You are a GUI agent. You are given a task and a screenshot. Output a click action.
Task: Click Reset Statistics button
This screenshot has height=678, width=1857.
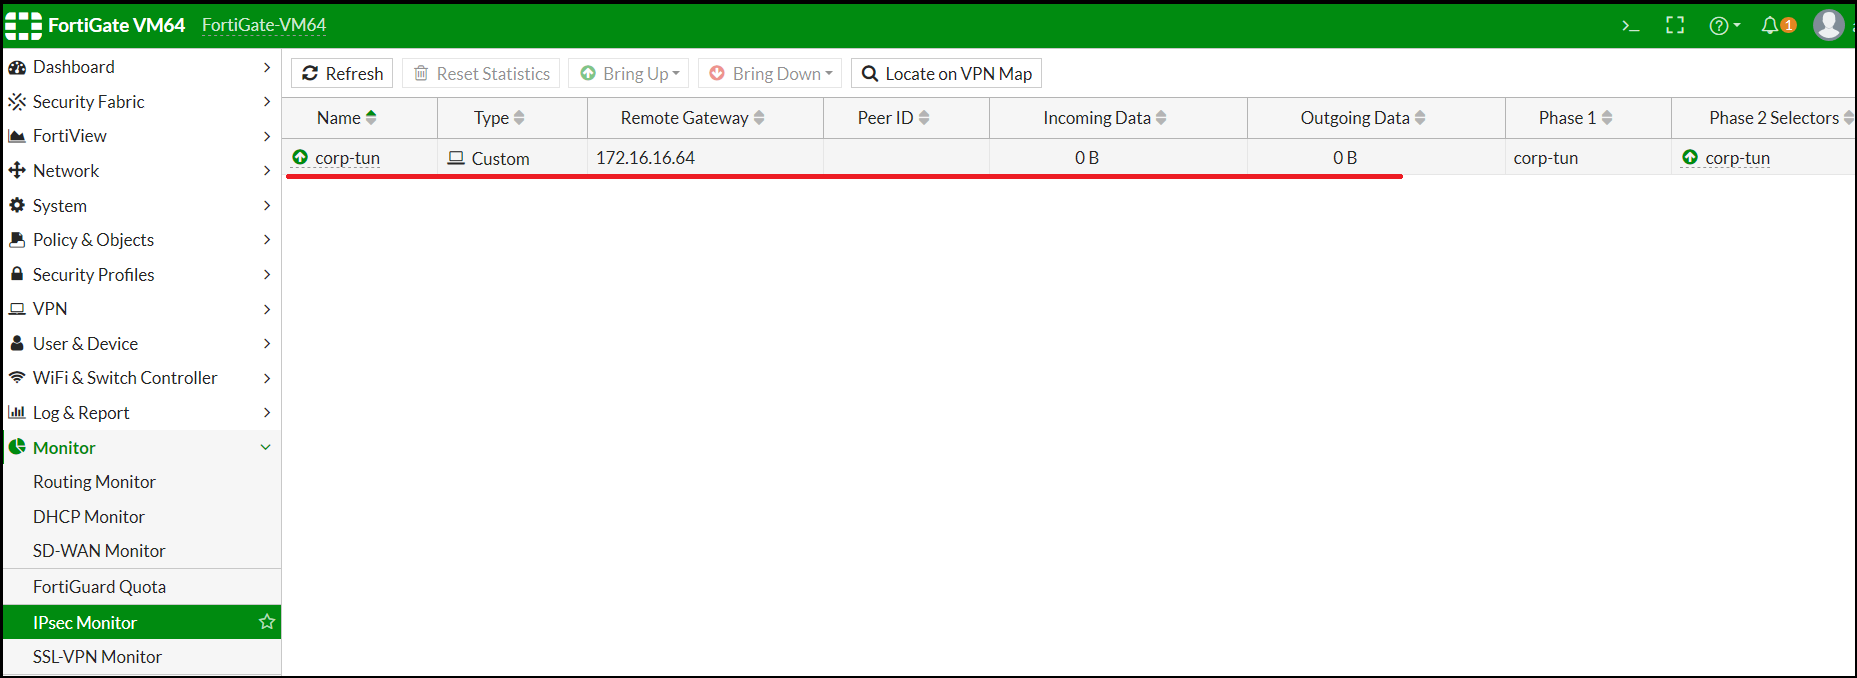point(481,73)
